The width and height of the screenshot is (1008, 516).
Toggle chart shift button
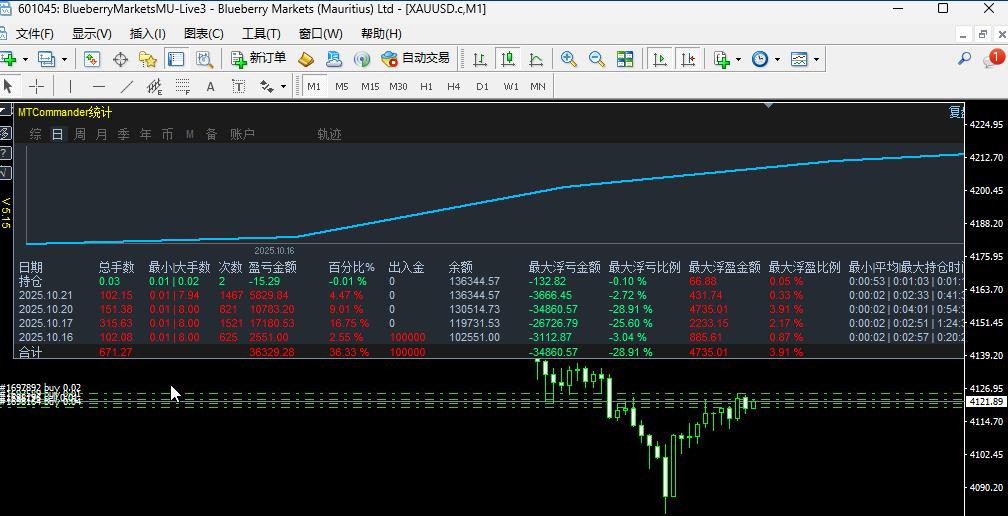688,59
